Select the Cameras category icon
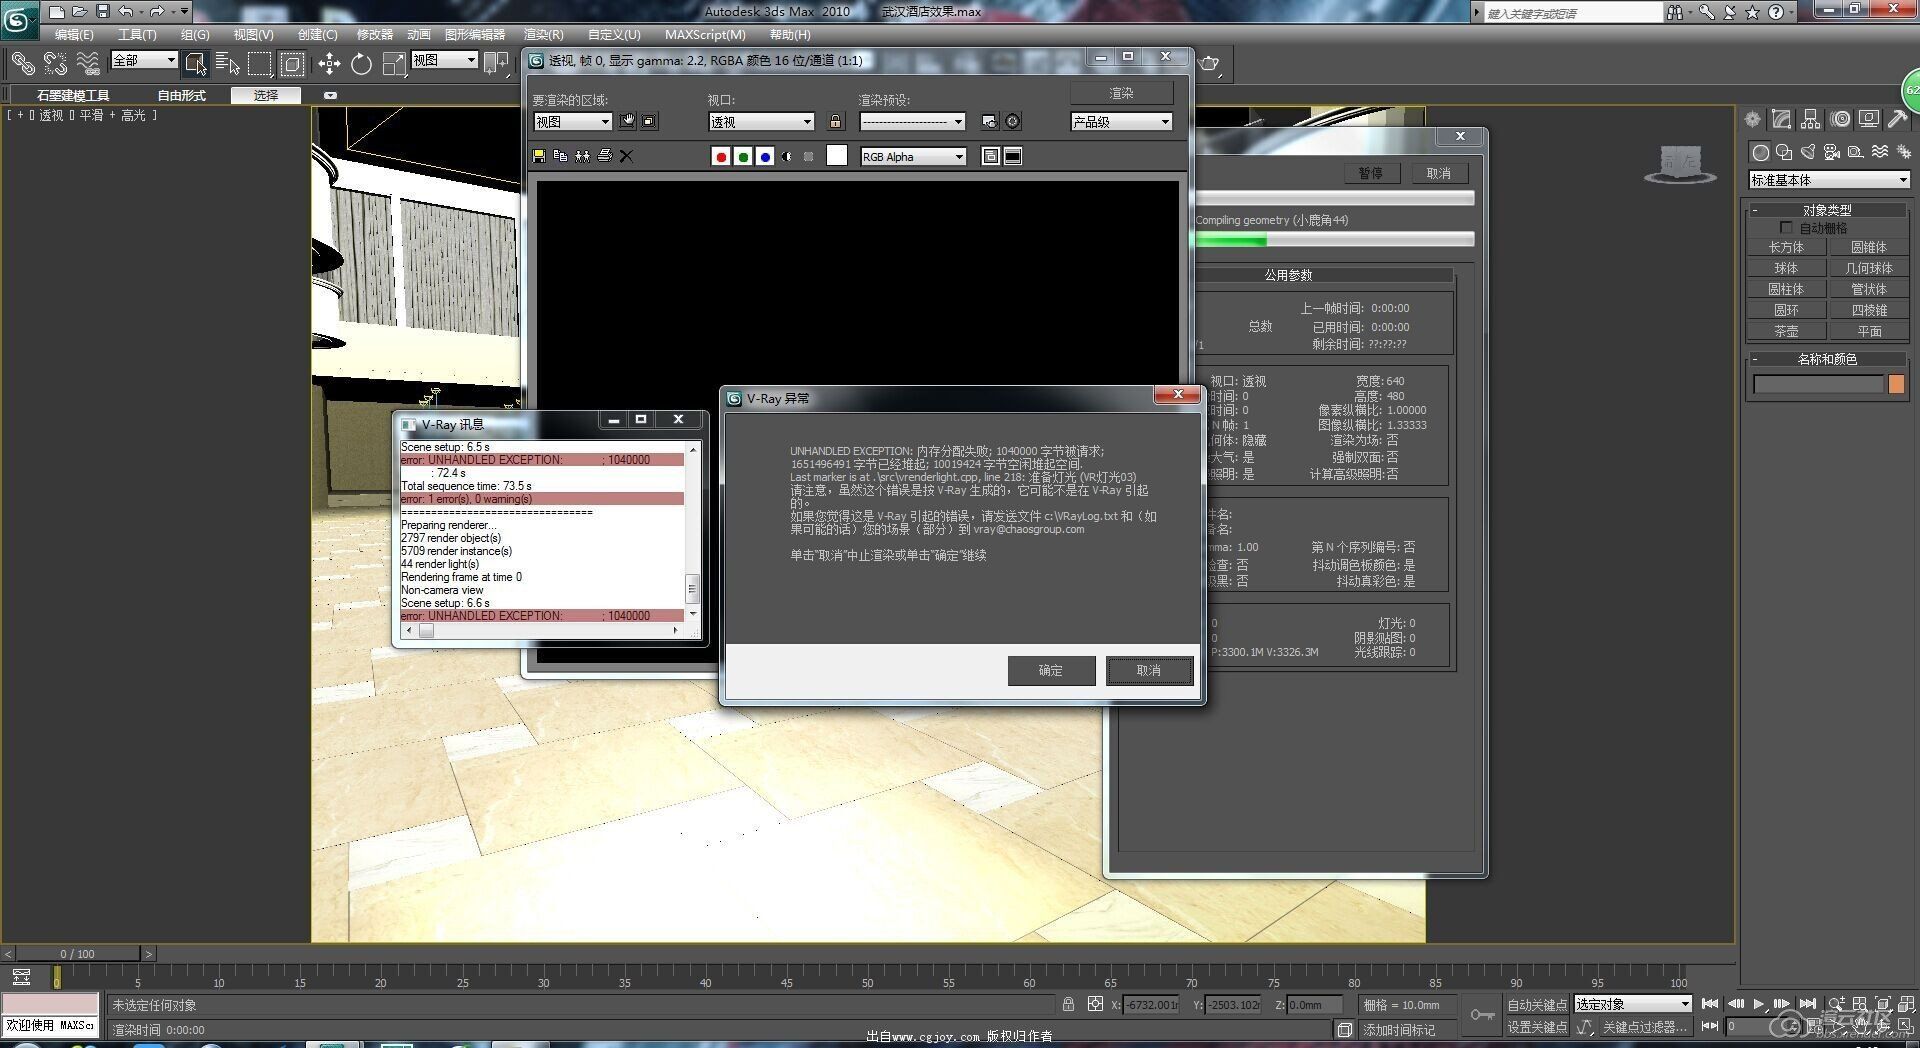Screen dimensions: 1920x1048 (x=1832, y=152)
